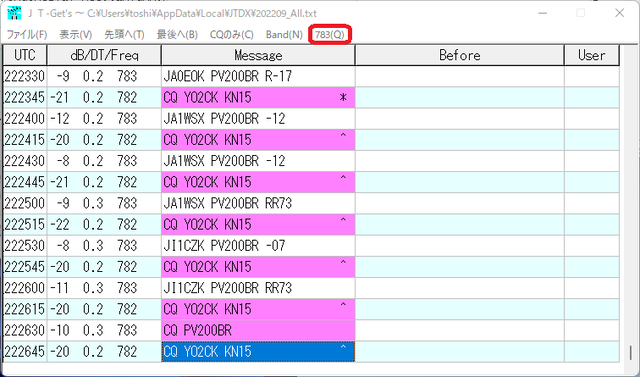
Task: Click the 最後へ(B) menu item
Action: (x=177, y=35)
